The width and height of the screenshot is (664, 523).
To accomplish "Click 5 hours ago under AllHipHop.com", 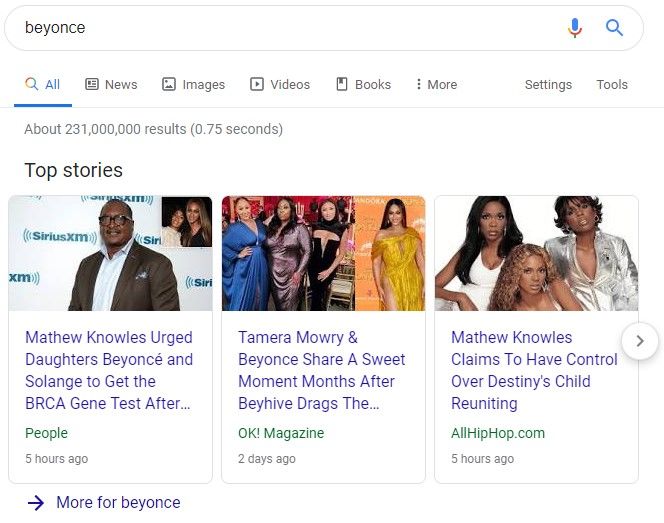I will [482, 459].
